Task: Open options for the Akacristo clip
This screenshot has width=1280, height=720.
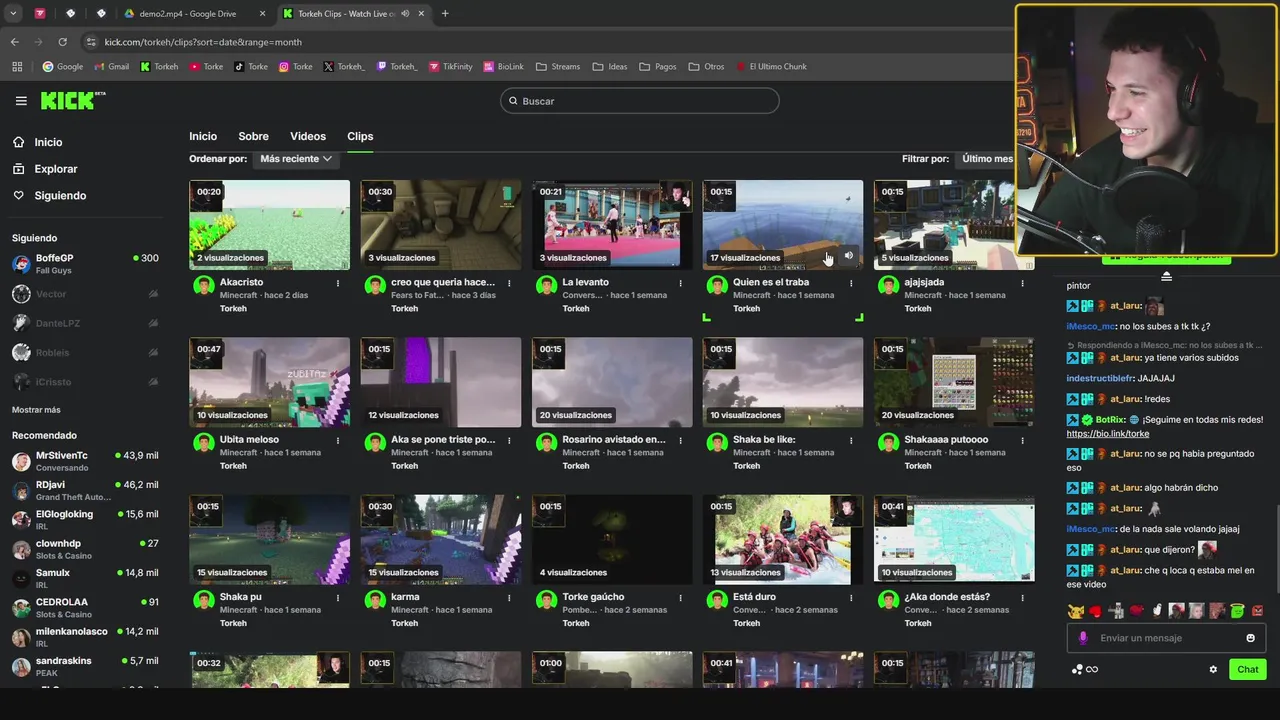Action: coord(338,283)
